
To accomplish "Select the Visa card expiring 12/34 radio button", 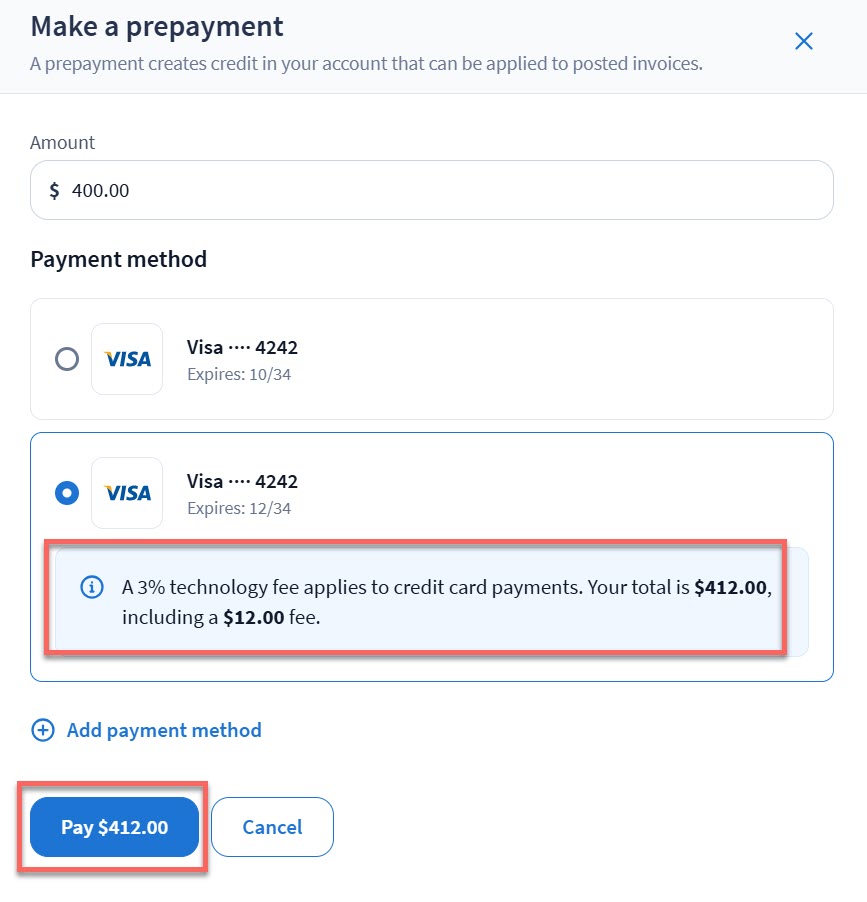I will (x=67, y=493).
